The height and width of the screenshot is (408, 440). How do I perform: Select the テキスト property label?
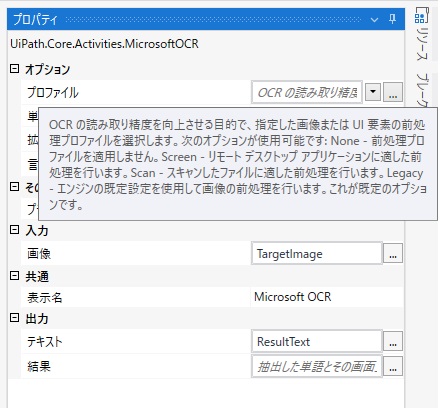45,342
